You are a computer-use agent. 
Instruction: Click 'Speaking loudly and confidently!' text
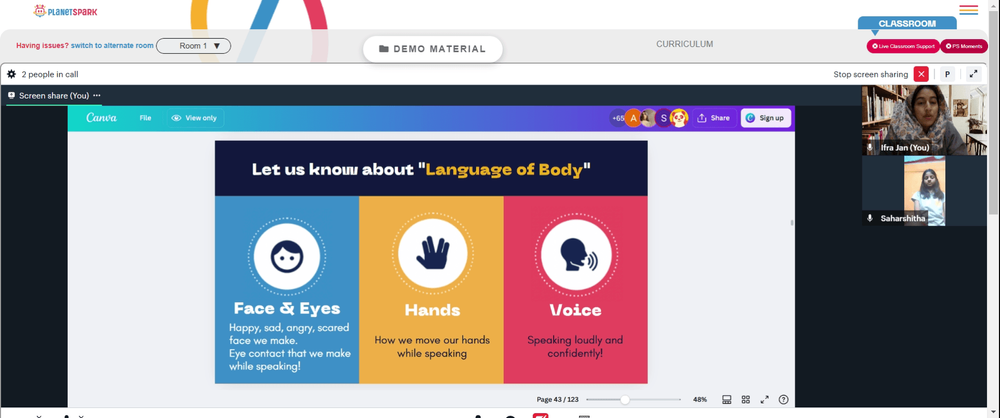coord(575,347)
